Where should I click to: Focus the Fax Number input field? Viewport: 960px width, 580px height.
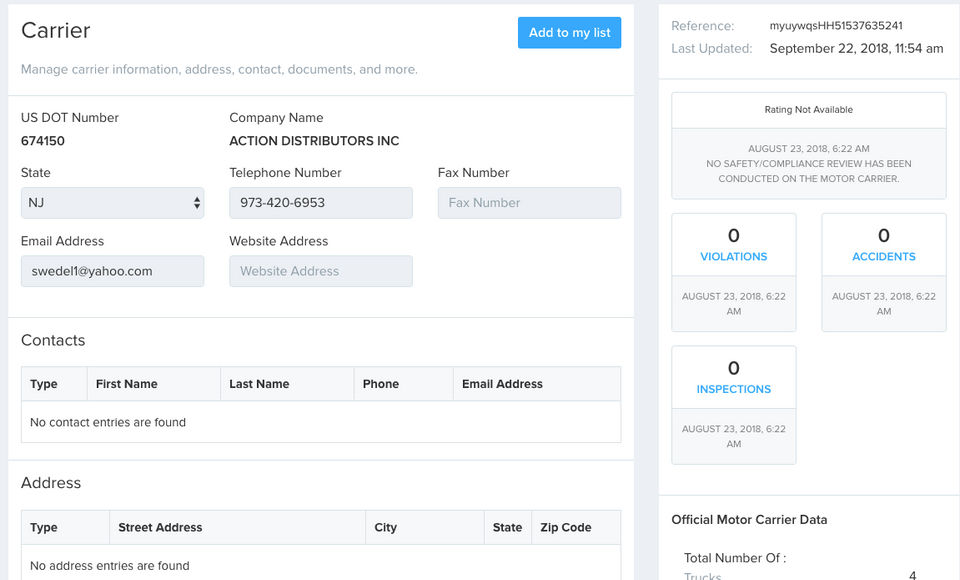point(529,203)
